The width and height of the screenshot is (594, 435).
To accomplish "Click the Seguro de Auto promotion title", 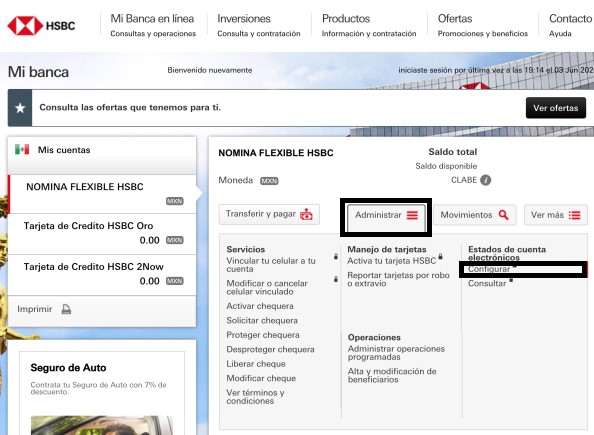I will [x=68, y=368].
